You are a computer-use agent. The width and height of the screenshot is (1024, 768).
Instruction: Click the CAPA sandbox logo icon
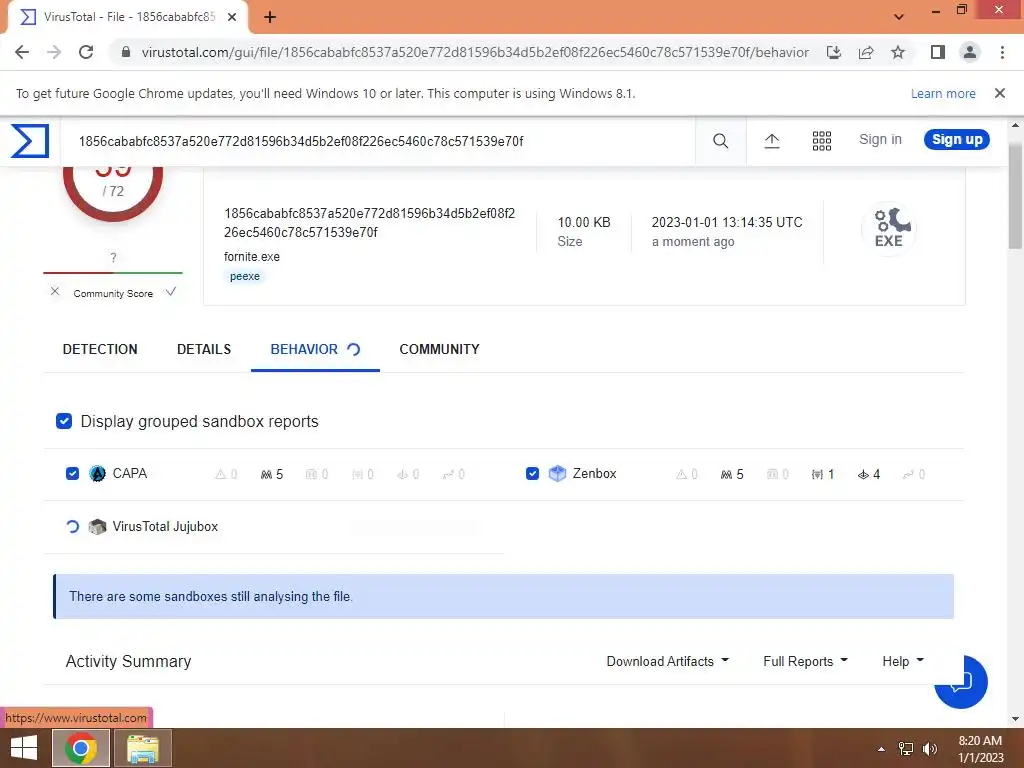[x=97, y=473]
